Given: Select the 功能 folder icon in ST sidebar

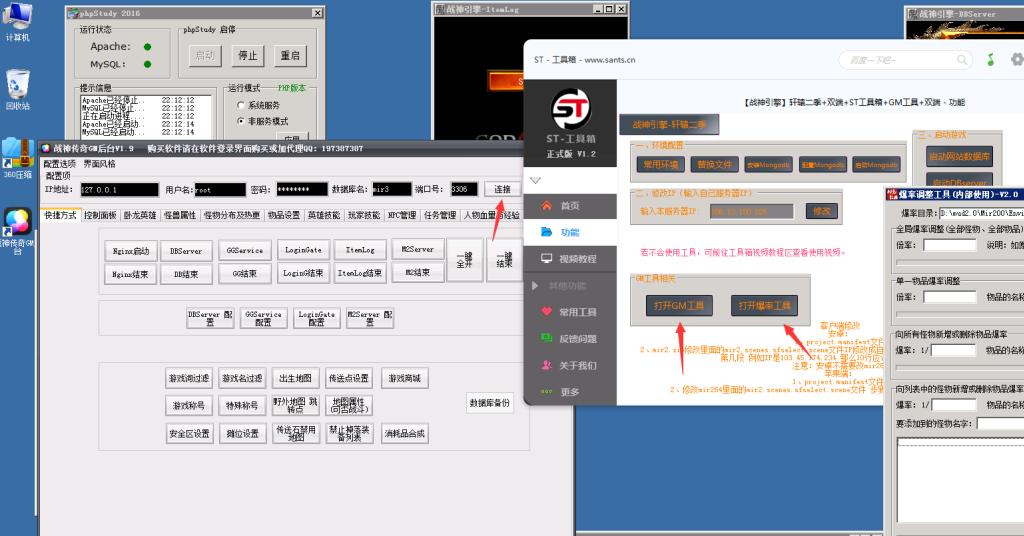Looking at the screenshot, I should click(x=547, y=232).
